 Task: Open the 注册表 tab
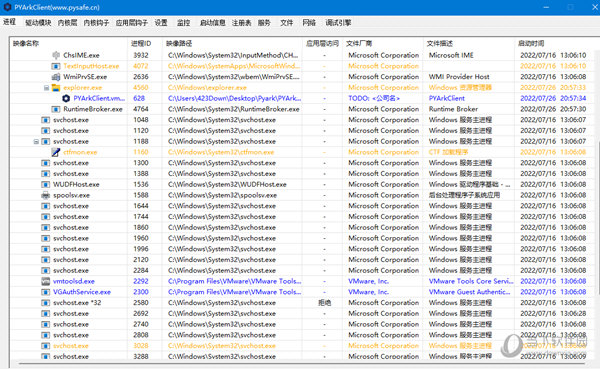pyautogui.click(x=241, y=23)
